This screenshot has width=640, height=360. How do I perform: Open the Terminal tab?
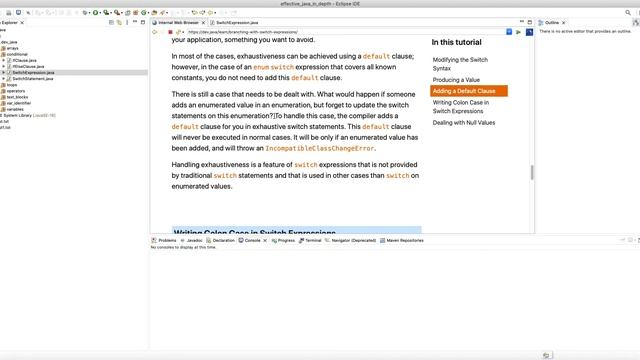(310, 240)
